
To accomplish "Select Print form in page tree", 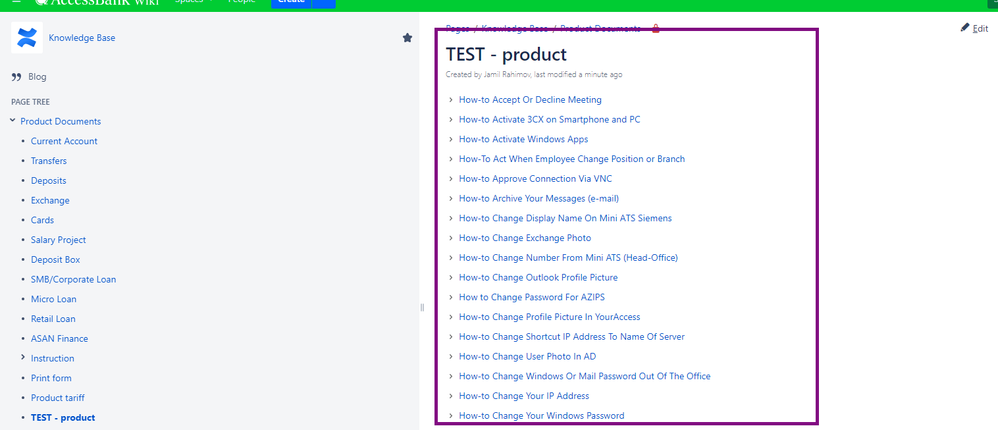I will tap(51, 378).
